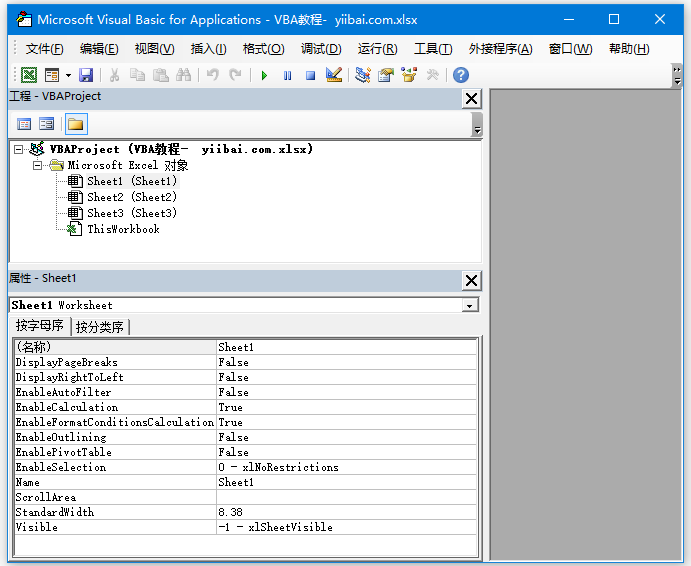Select Sheet3 (Sheet3) in project tree
Viewport: 691px width, 566px height.
pos(132,213)
